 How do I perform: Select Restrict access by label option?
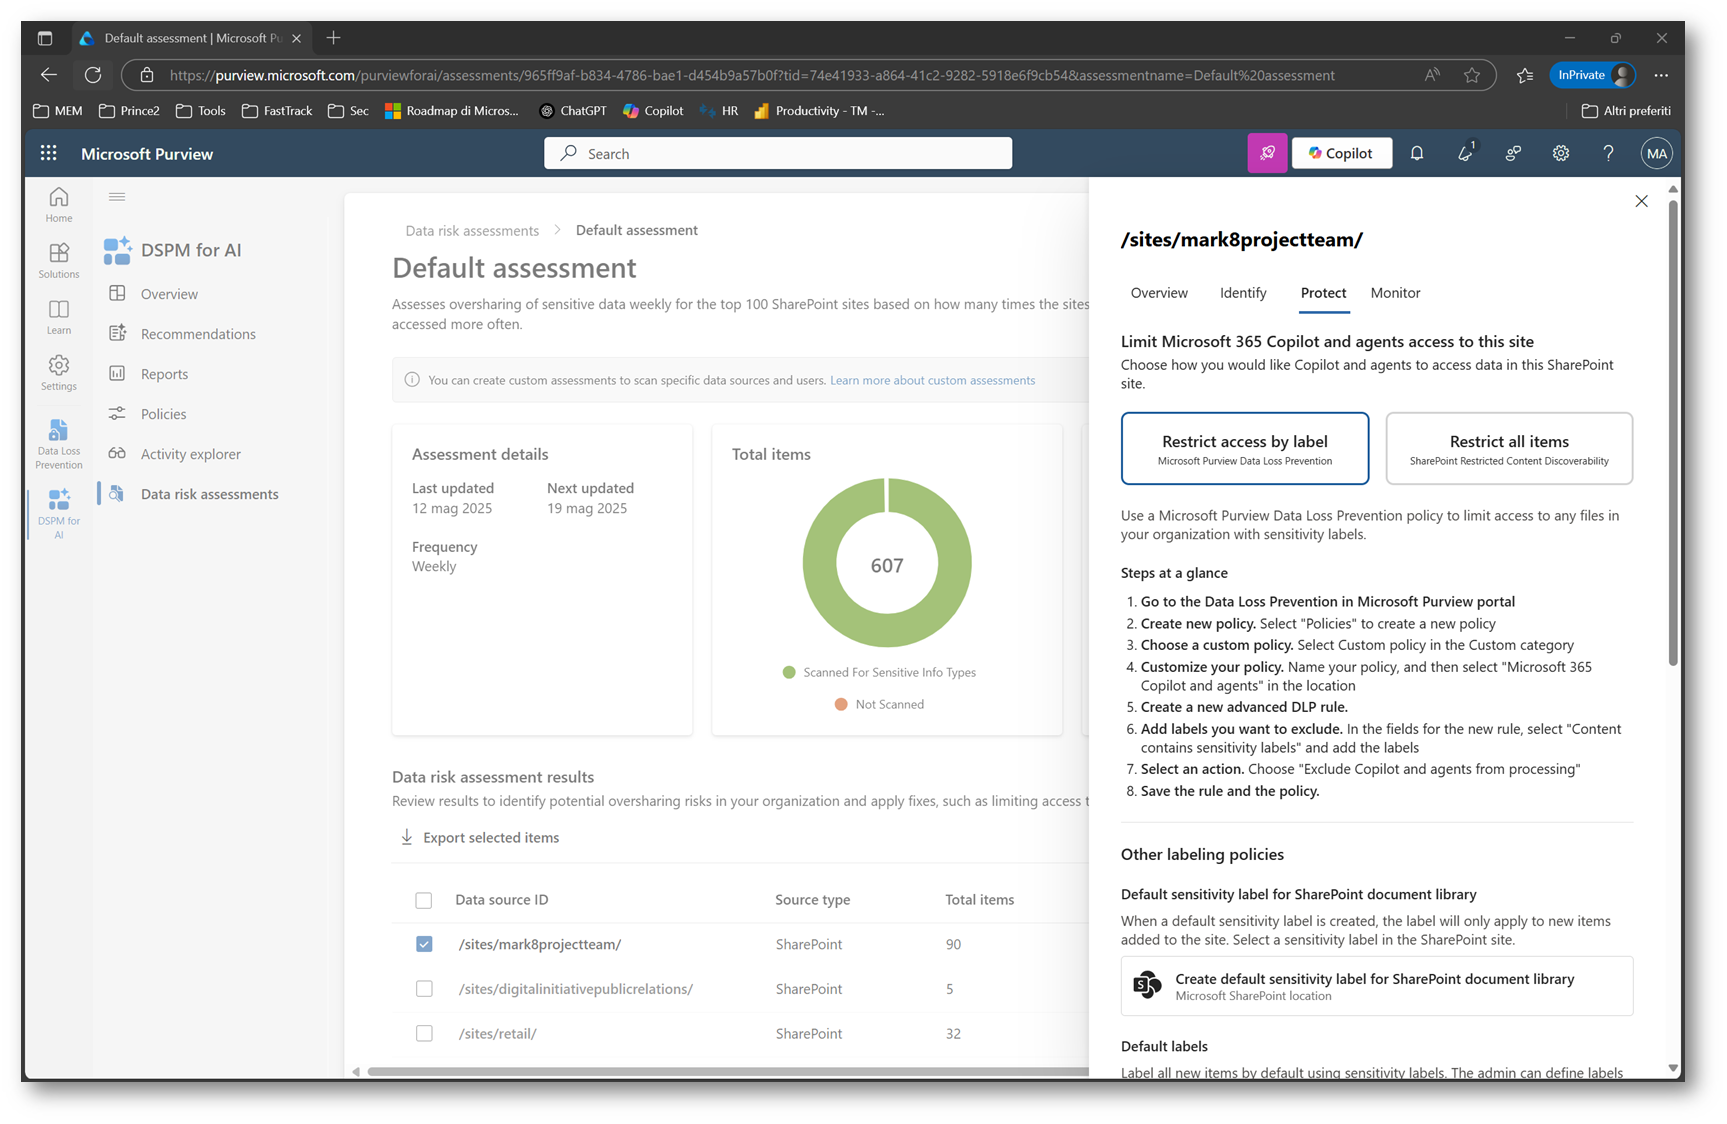click(x=1245, y=448)
